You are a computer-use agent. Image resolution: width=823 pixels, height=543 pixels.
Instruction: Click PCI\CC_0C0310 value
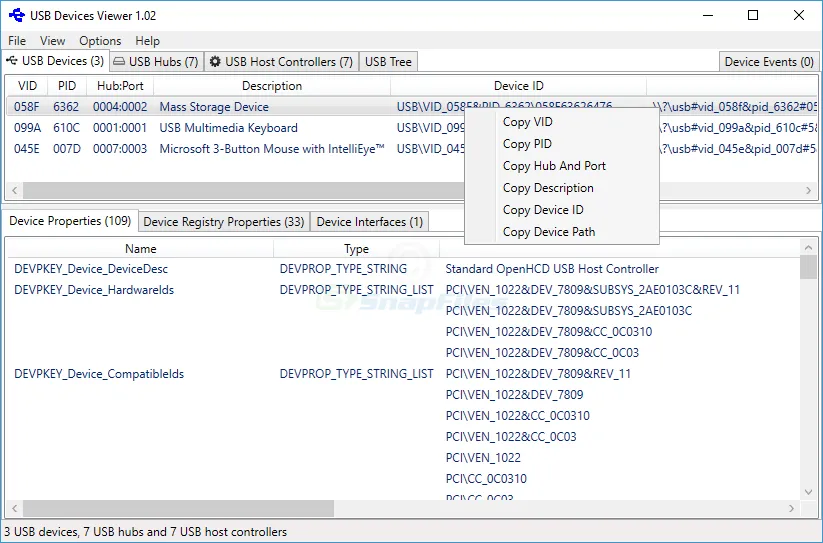(x=486, y=478)
